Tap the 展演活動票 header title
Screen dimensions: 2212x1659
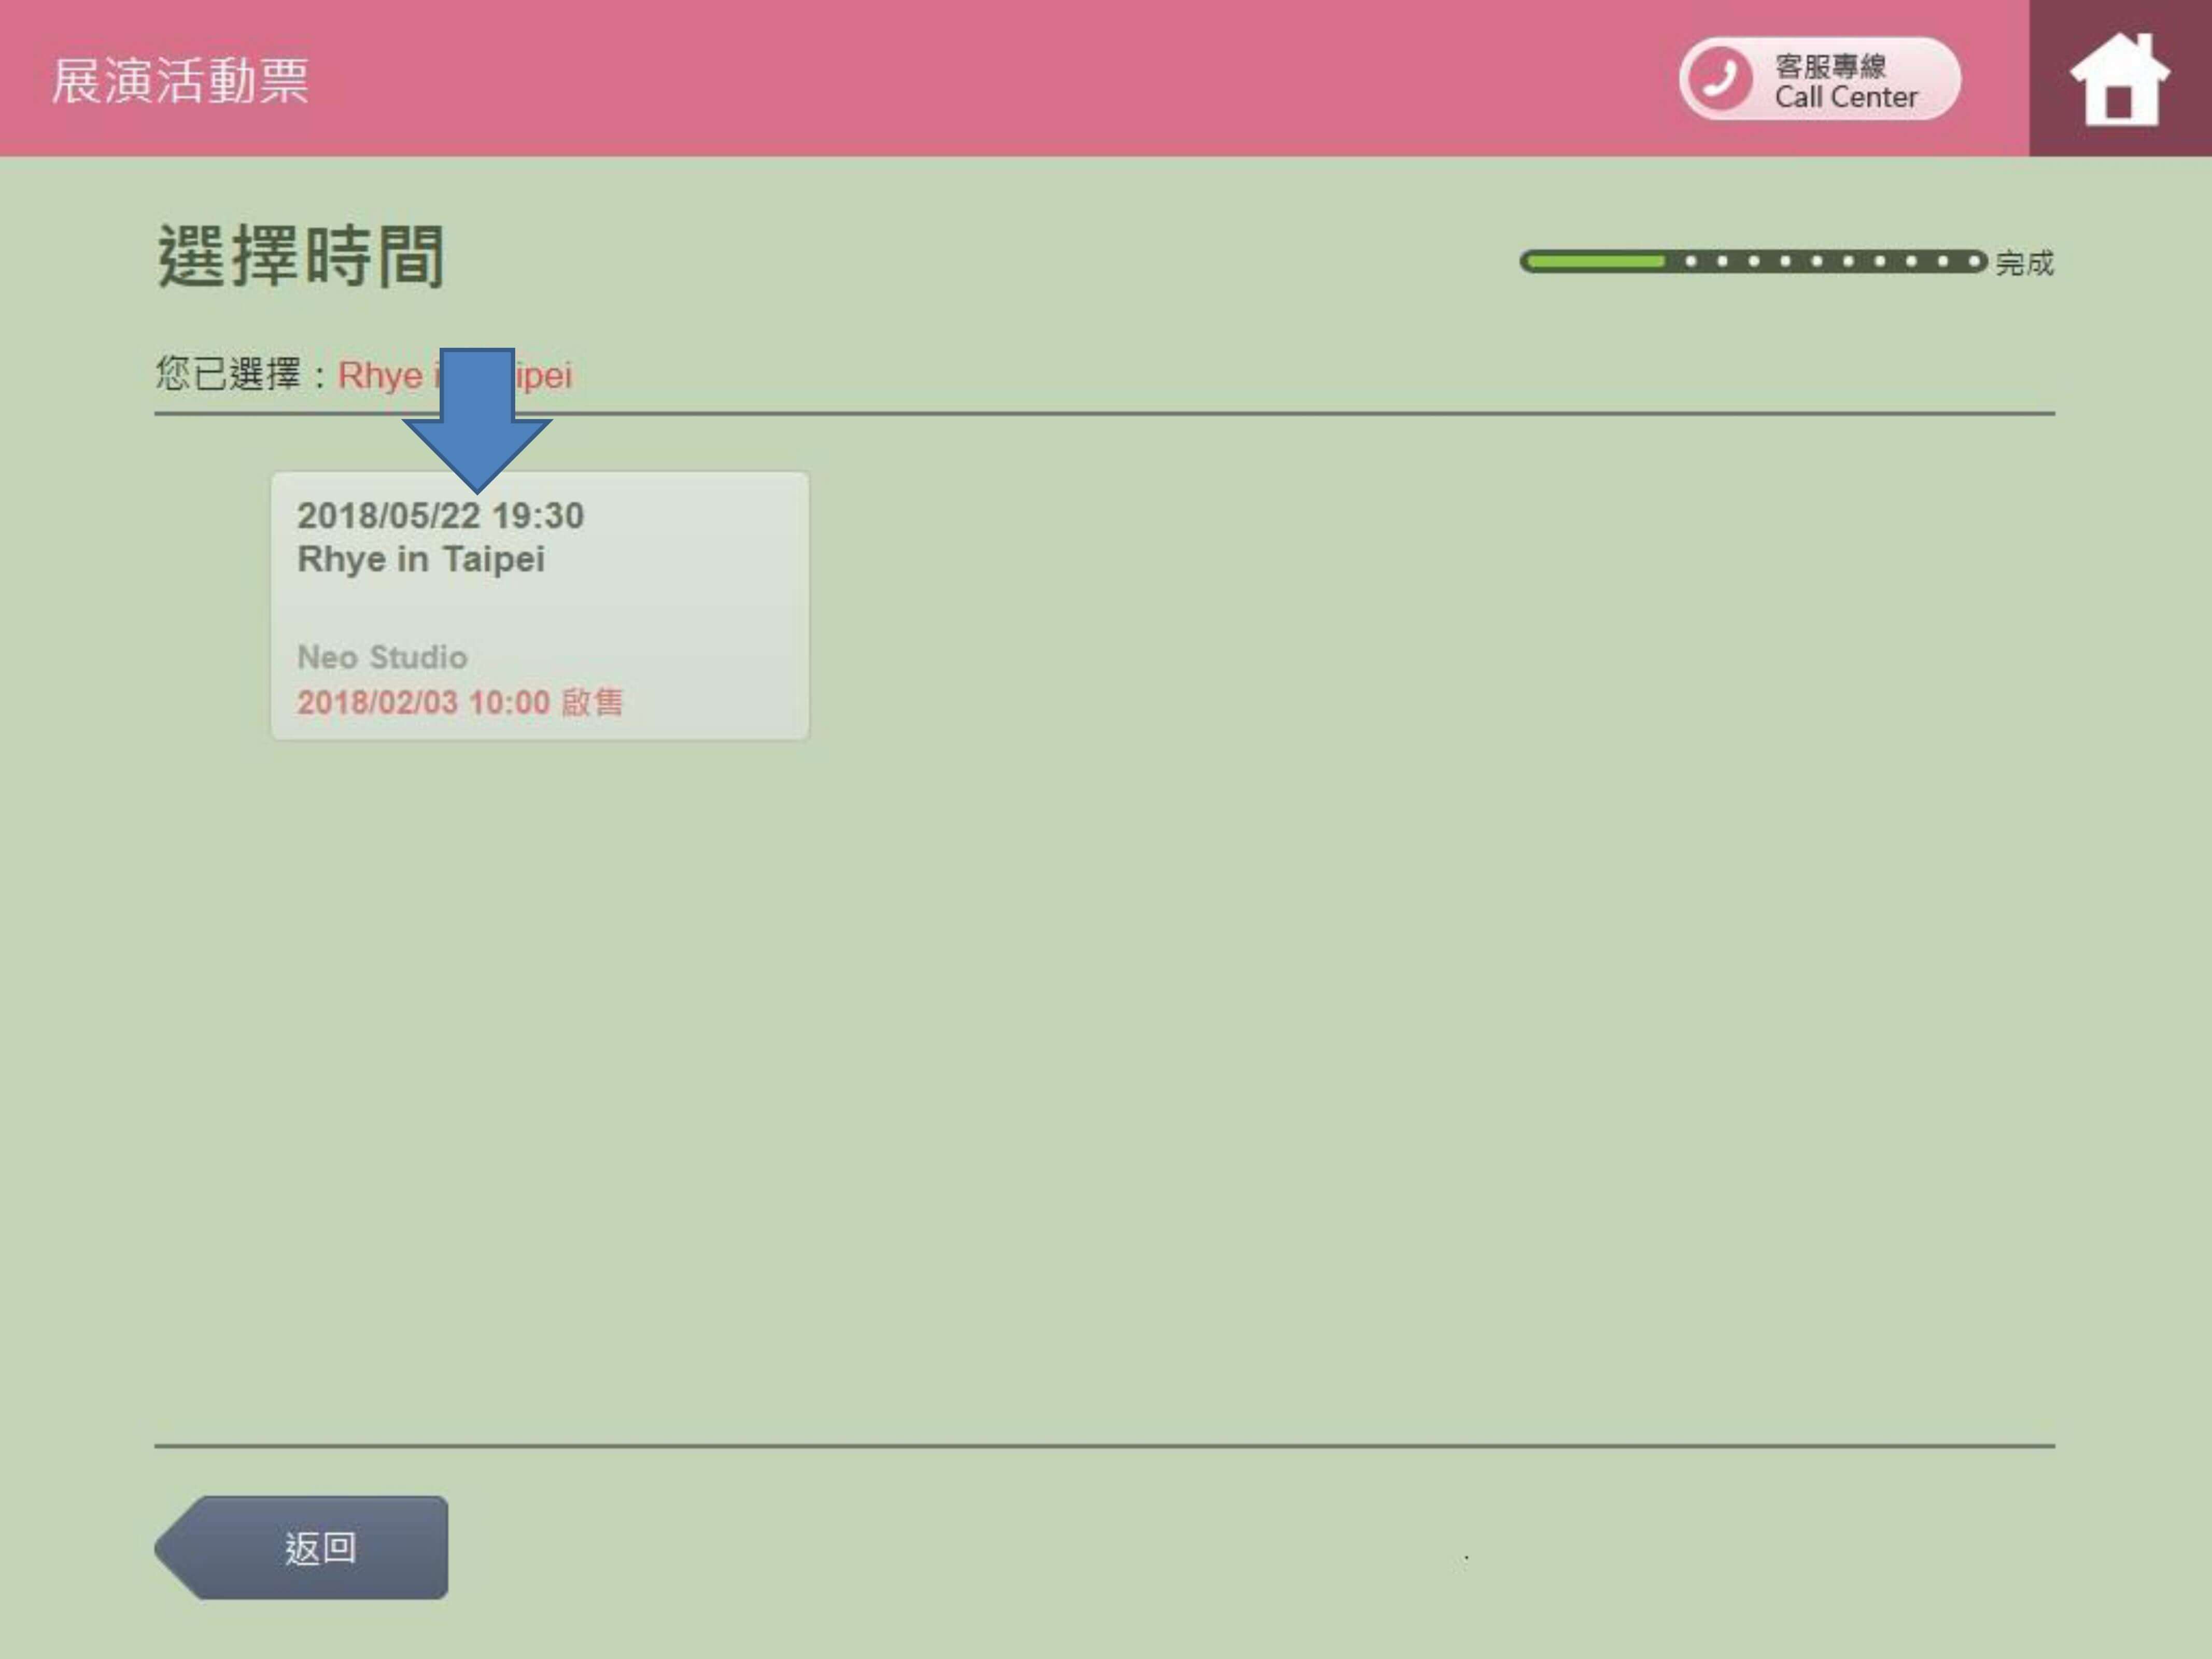tap(180, 80)
